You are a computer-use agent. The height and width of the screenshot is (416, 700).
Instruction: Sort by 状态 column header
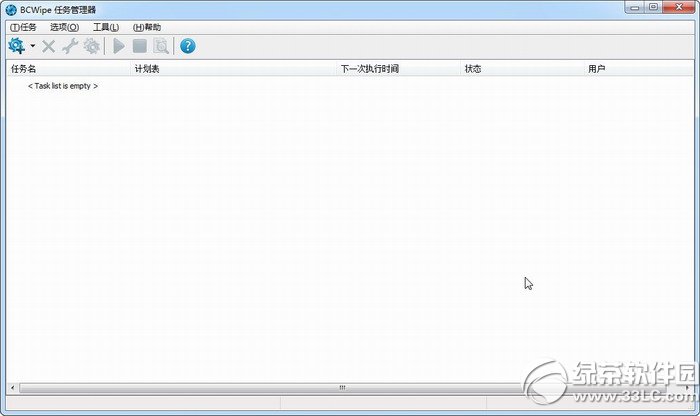(523, 69)
